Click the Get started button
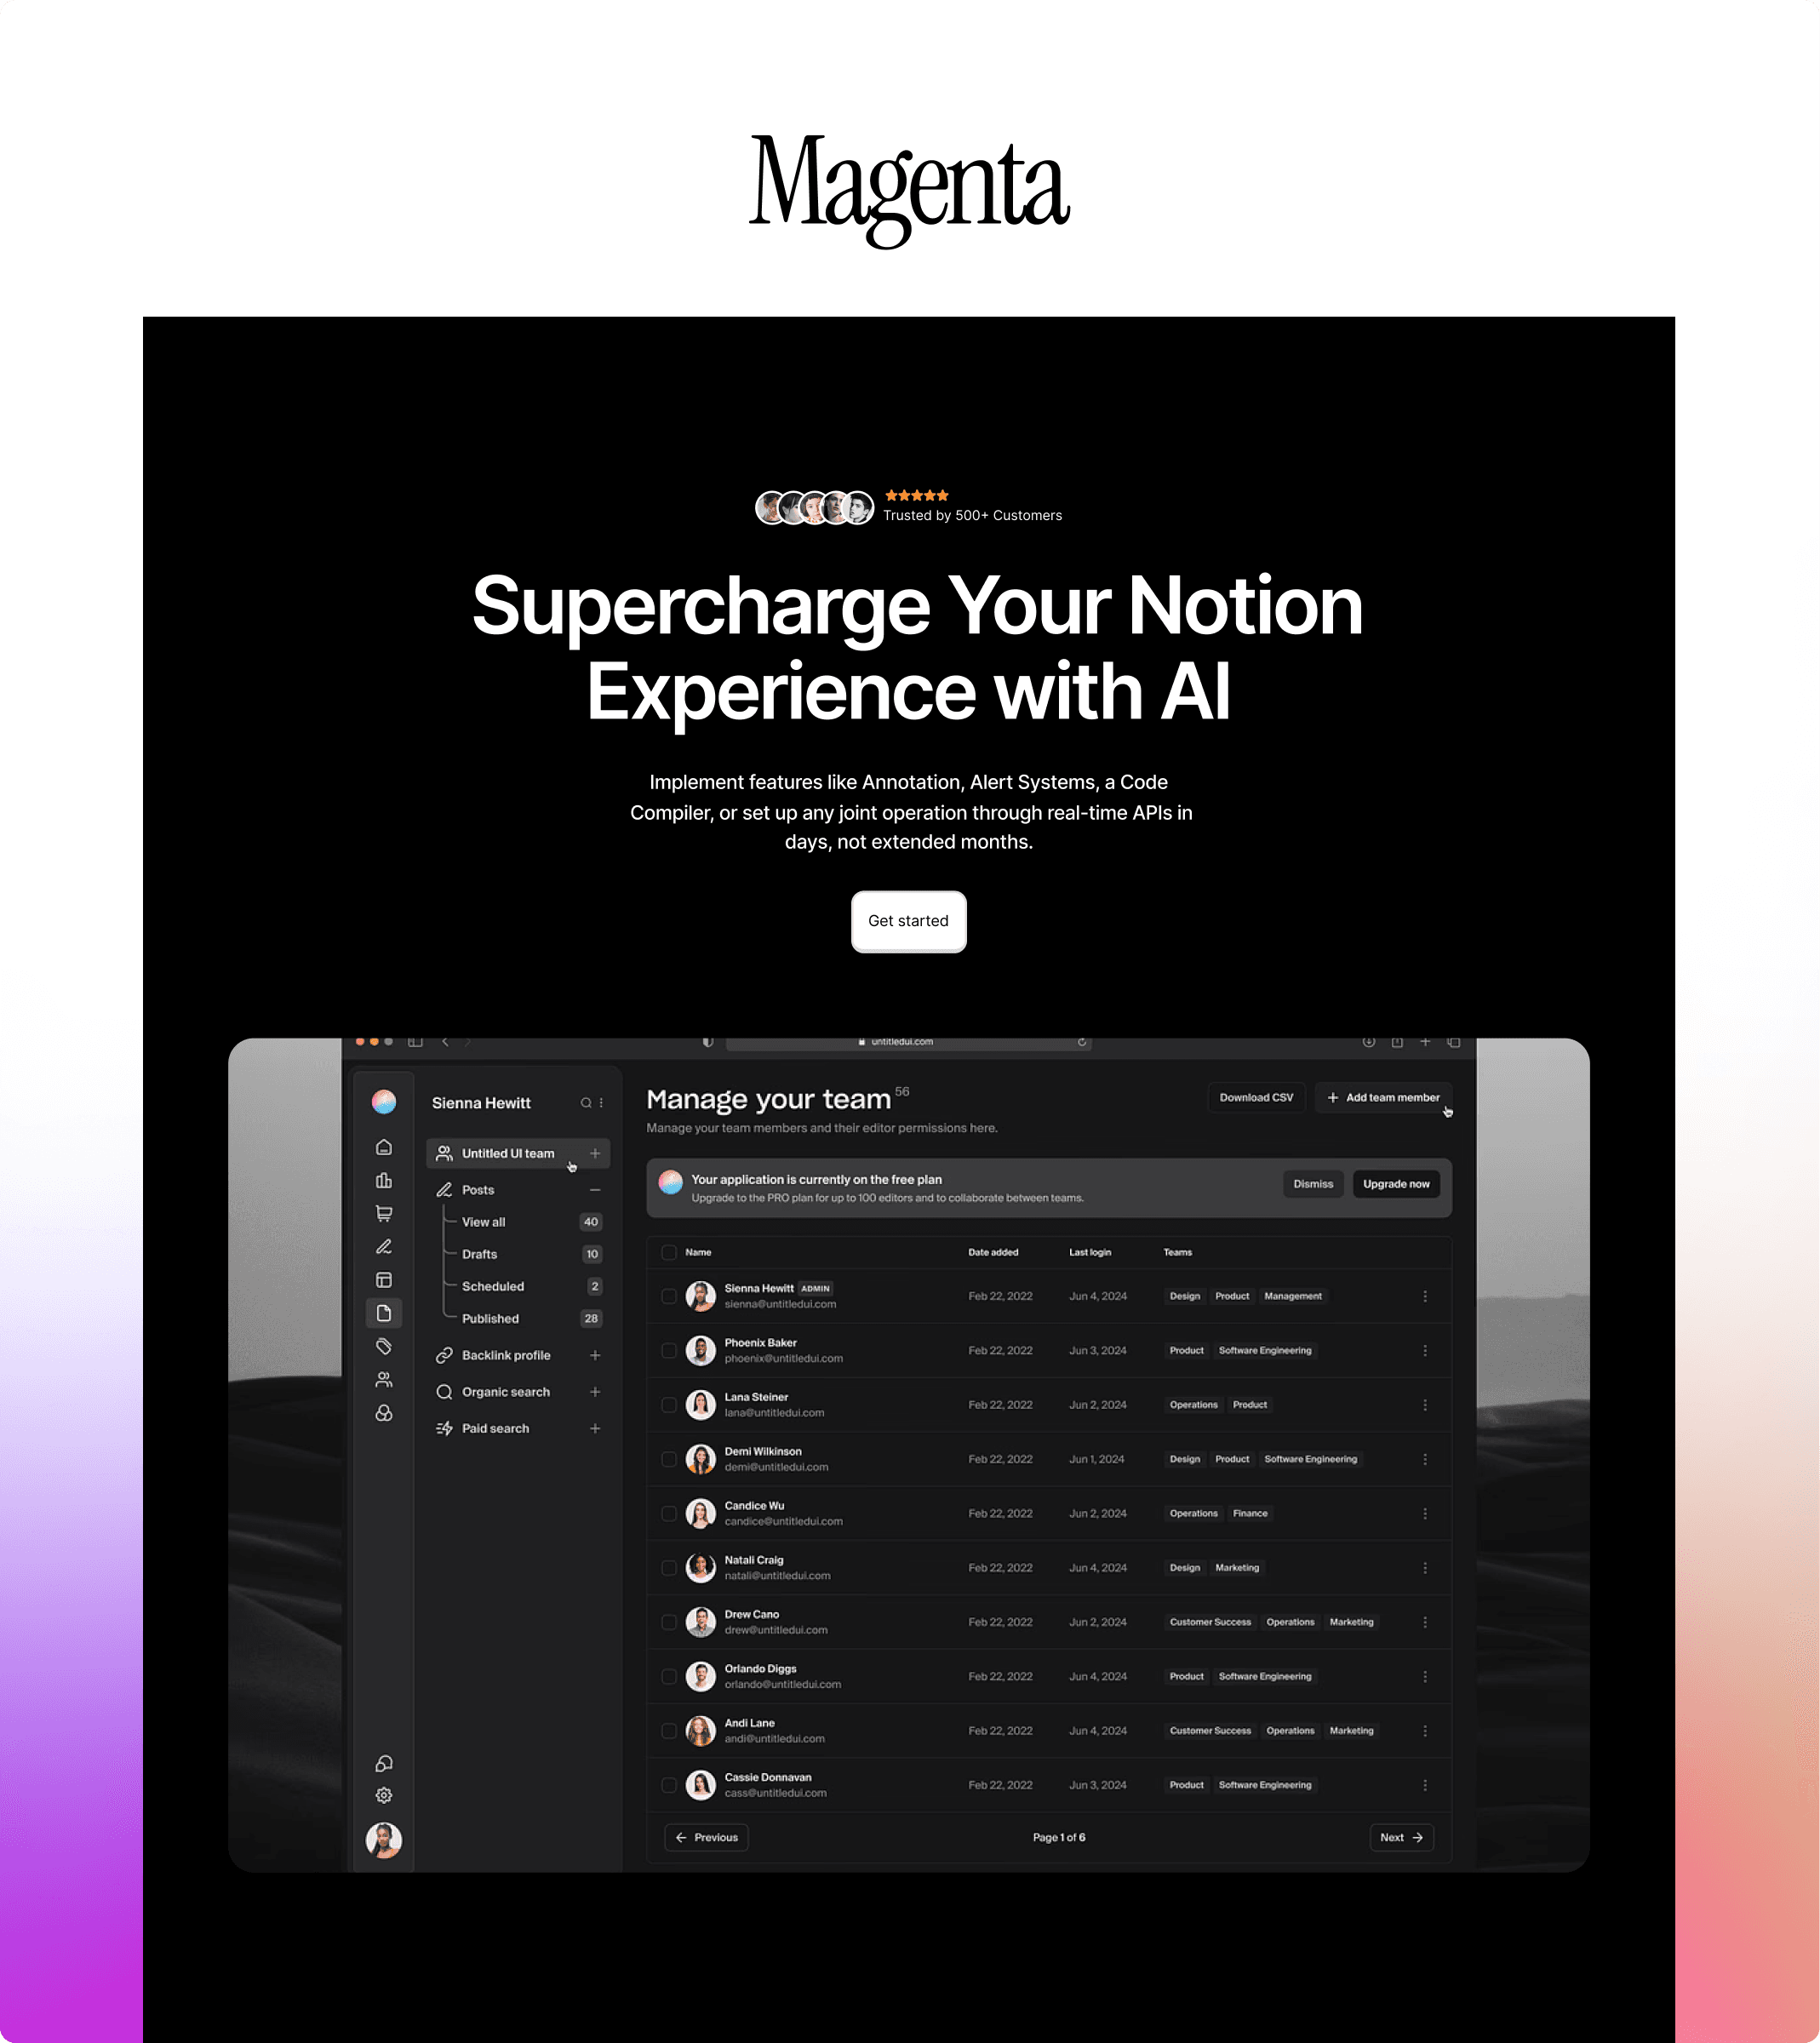The height and width of the screenshot is (2043, 1820). [908, 920]
